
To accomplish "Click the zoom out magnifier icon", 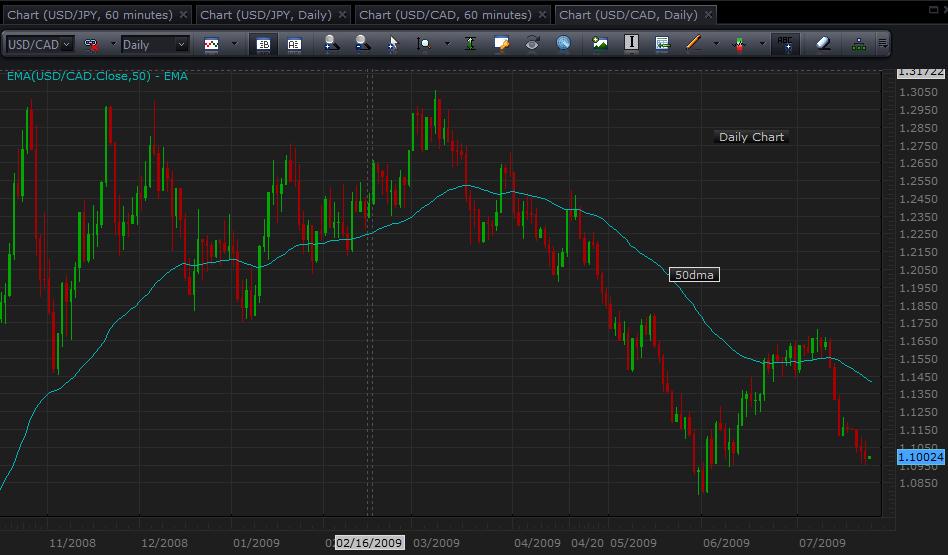I will click(363, 44).
